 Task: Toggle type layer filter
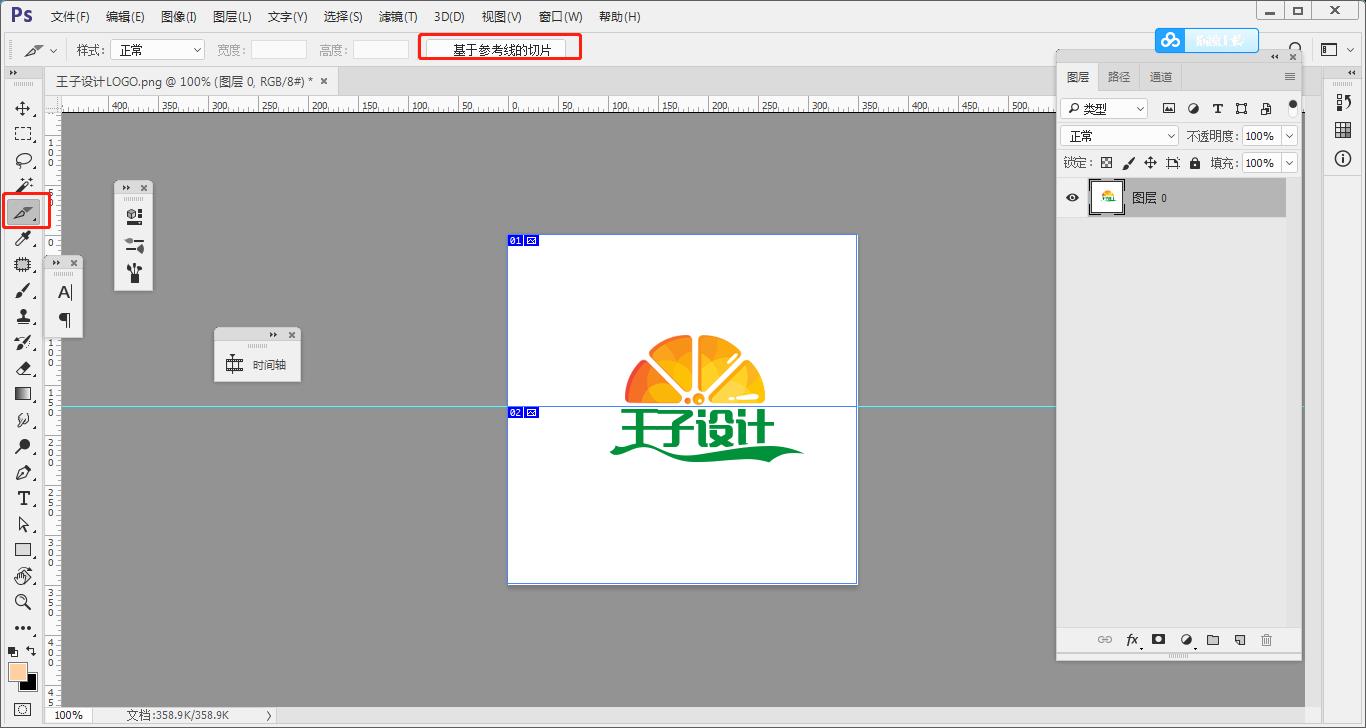(1217, 108)
